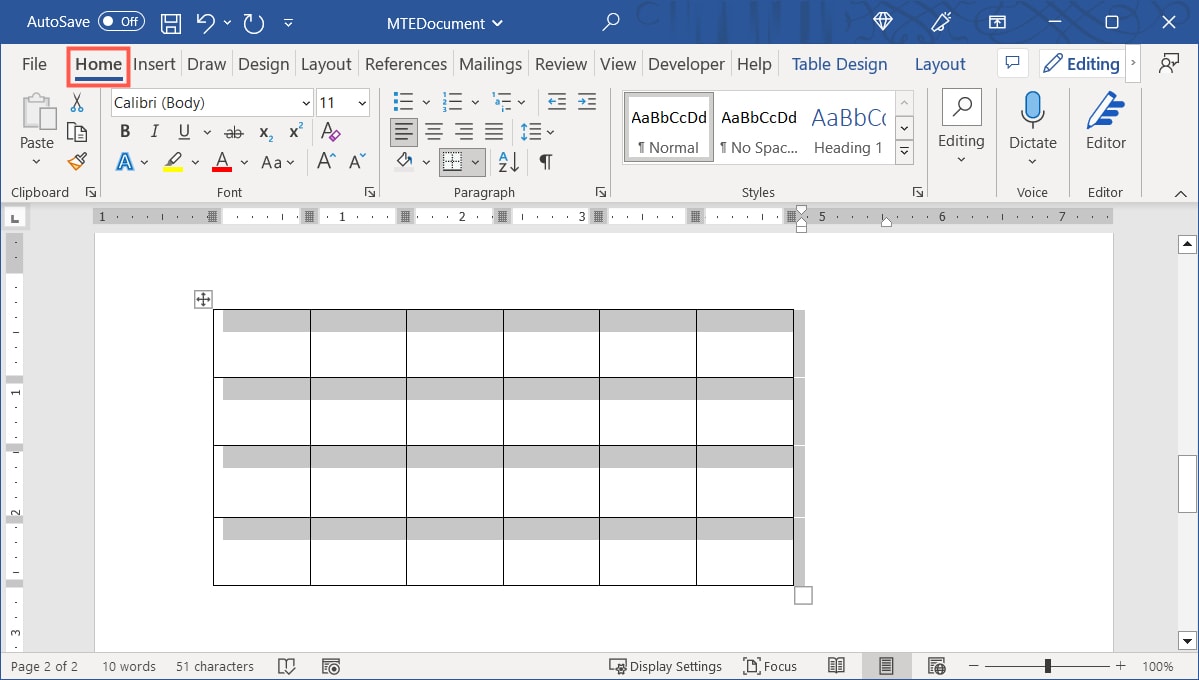The image size is (1199, 680).
Task: Click the Format Painter icon
Action: [x=77, y=161]
